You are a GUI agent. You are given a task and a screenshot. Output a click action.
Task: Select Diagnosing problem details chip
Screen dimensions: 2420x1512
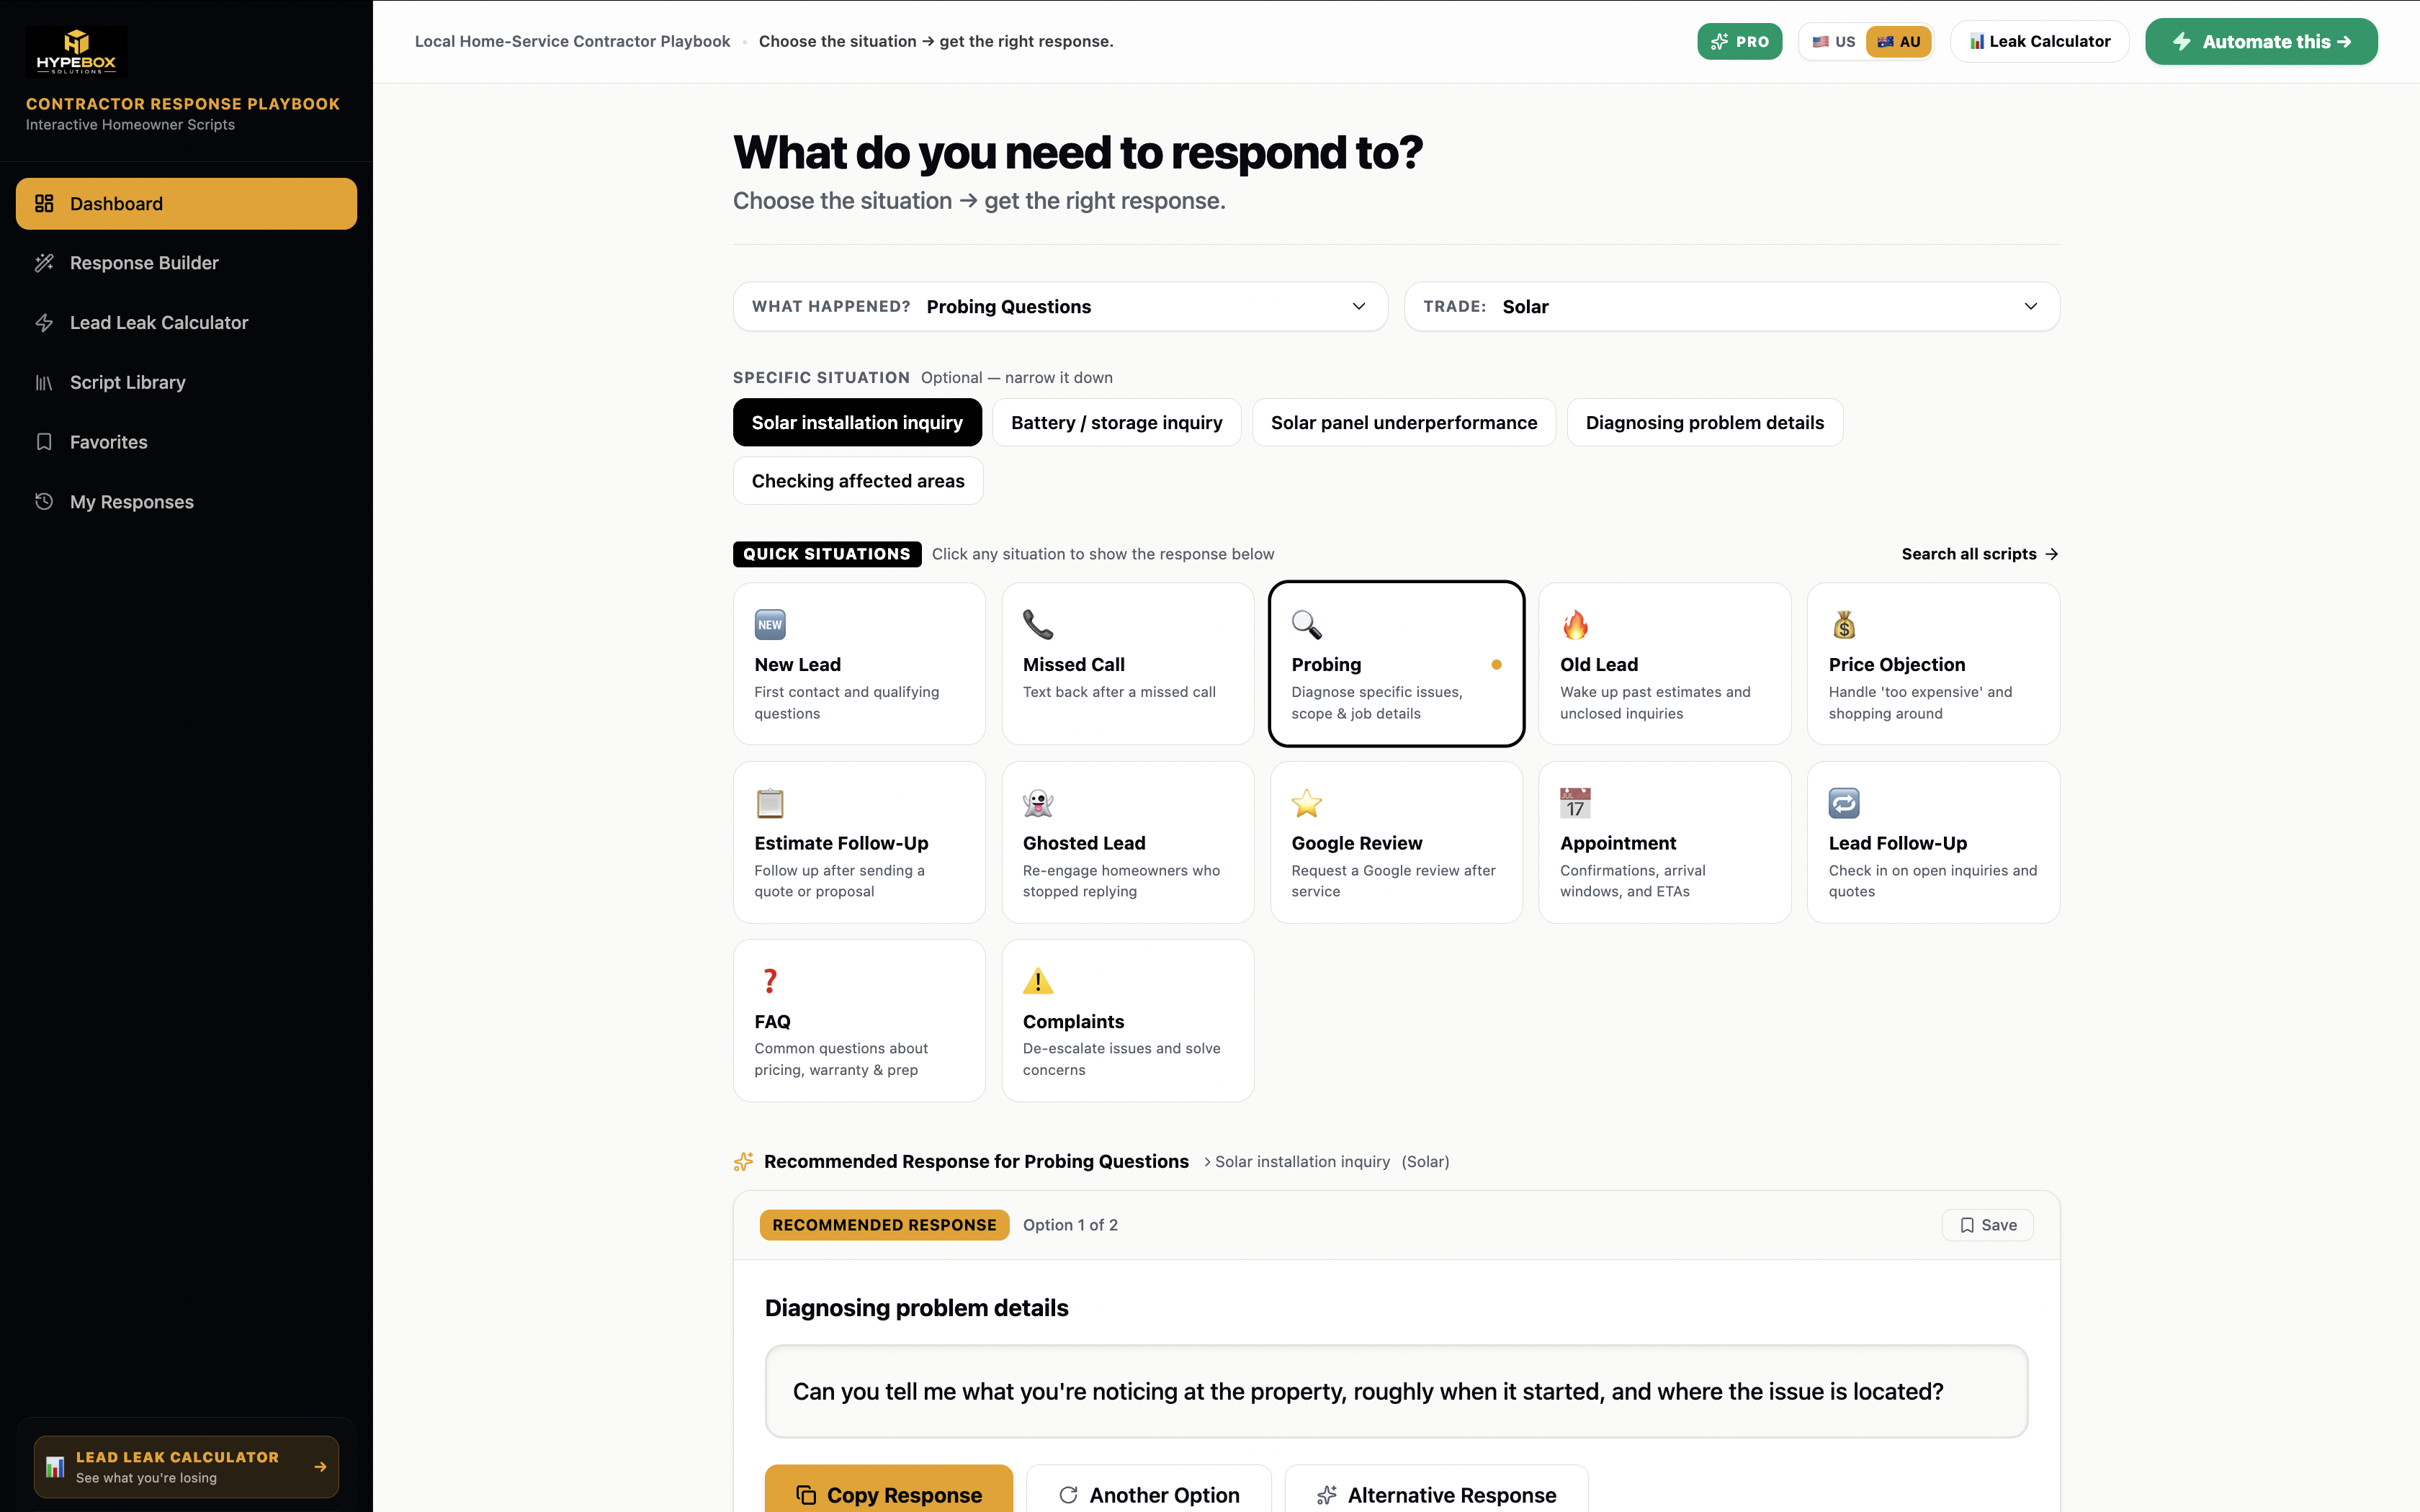[1704, 422]
